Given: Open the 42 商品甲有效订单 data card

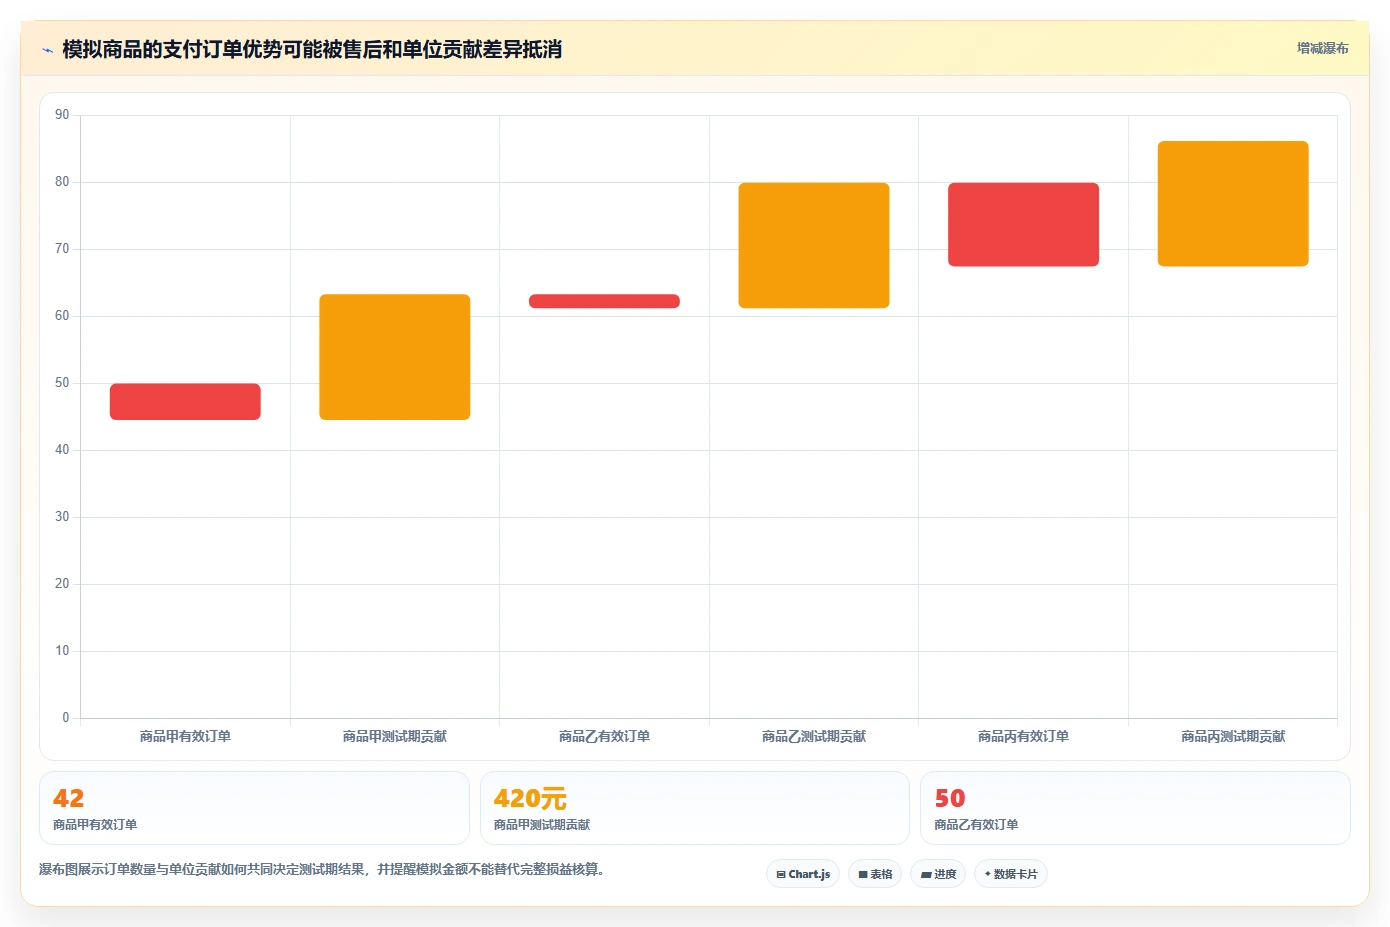Looking at the screenshot, I should coord(254,808).
